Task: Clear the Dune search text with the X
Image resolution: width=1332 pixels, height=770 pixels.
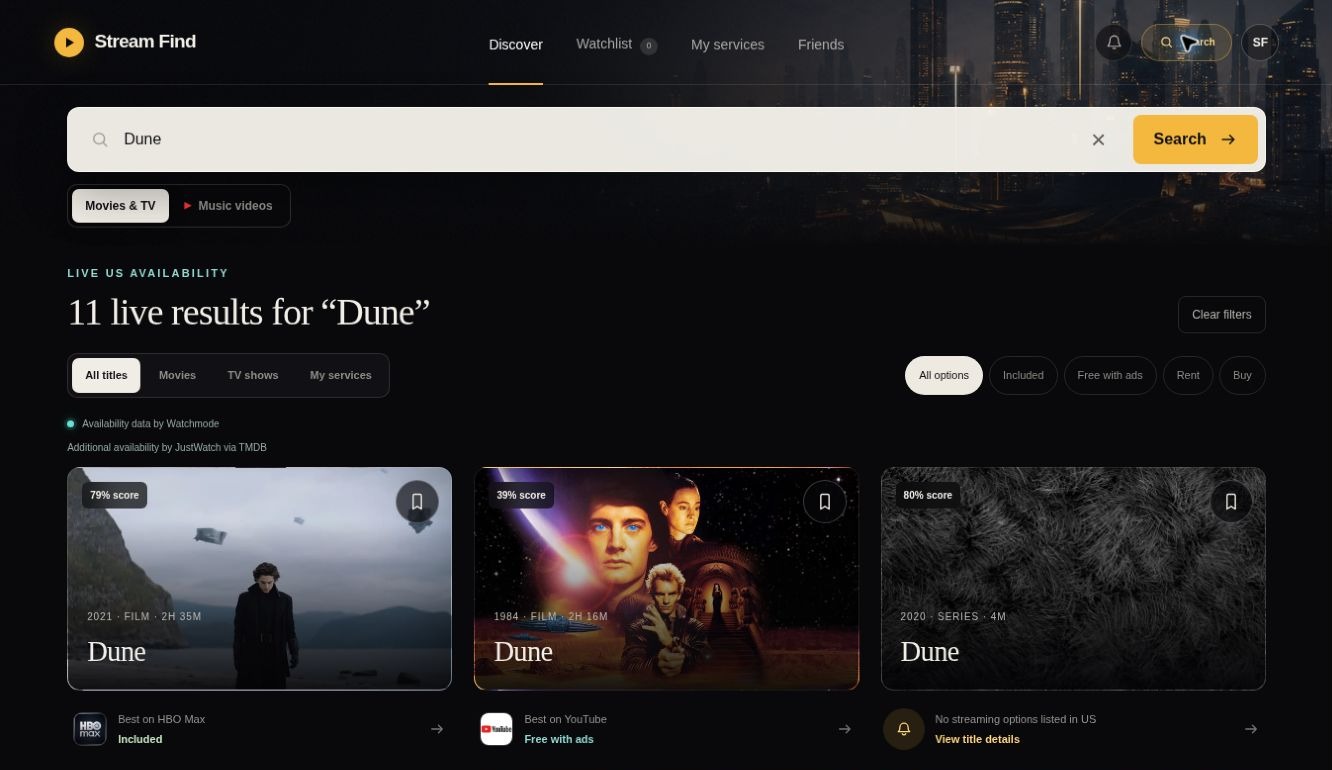Action: coord(1098,140)
